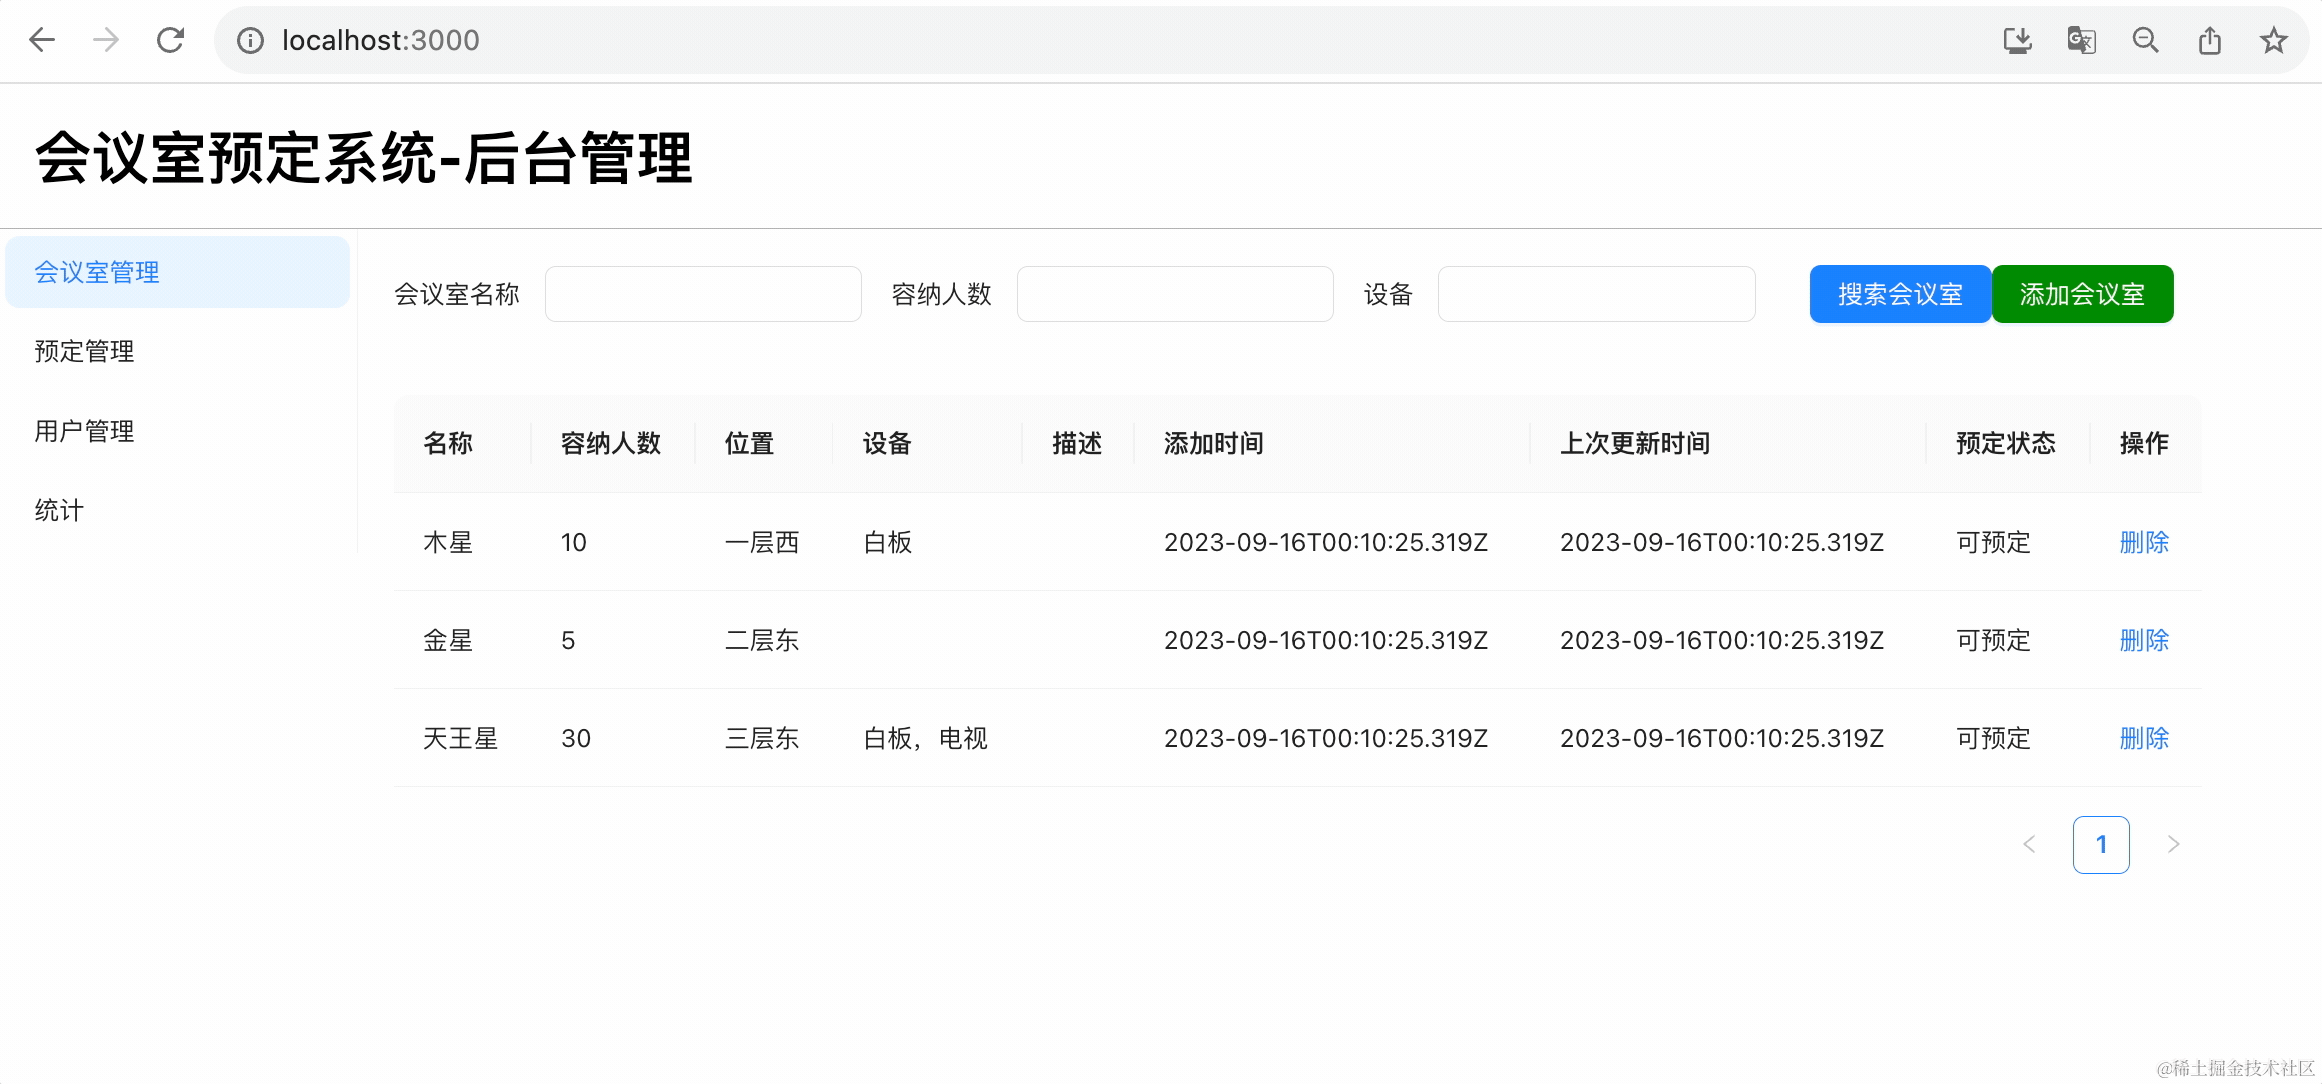
Task: Click the browser back arrow
Action: pos(42,40)
